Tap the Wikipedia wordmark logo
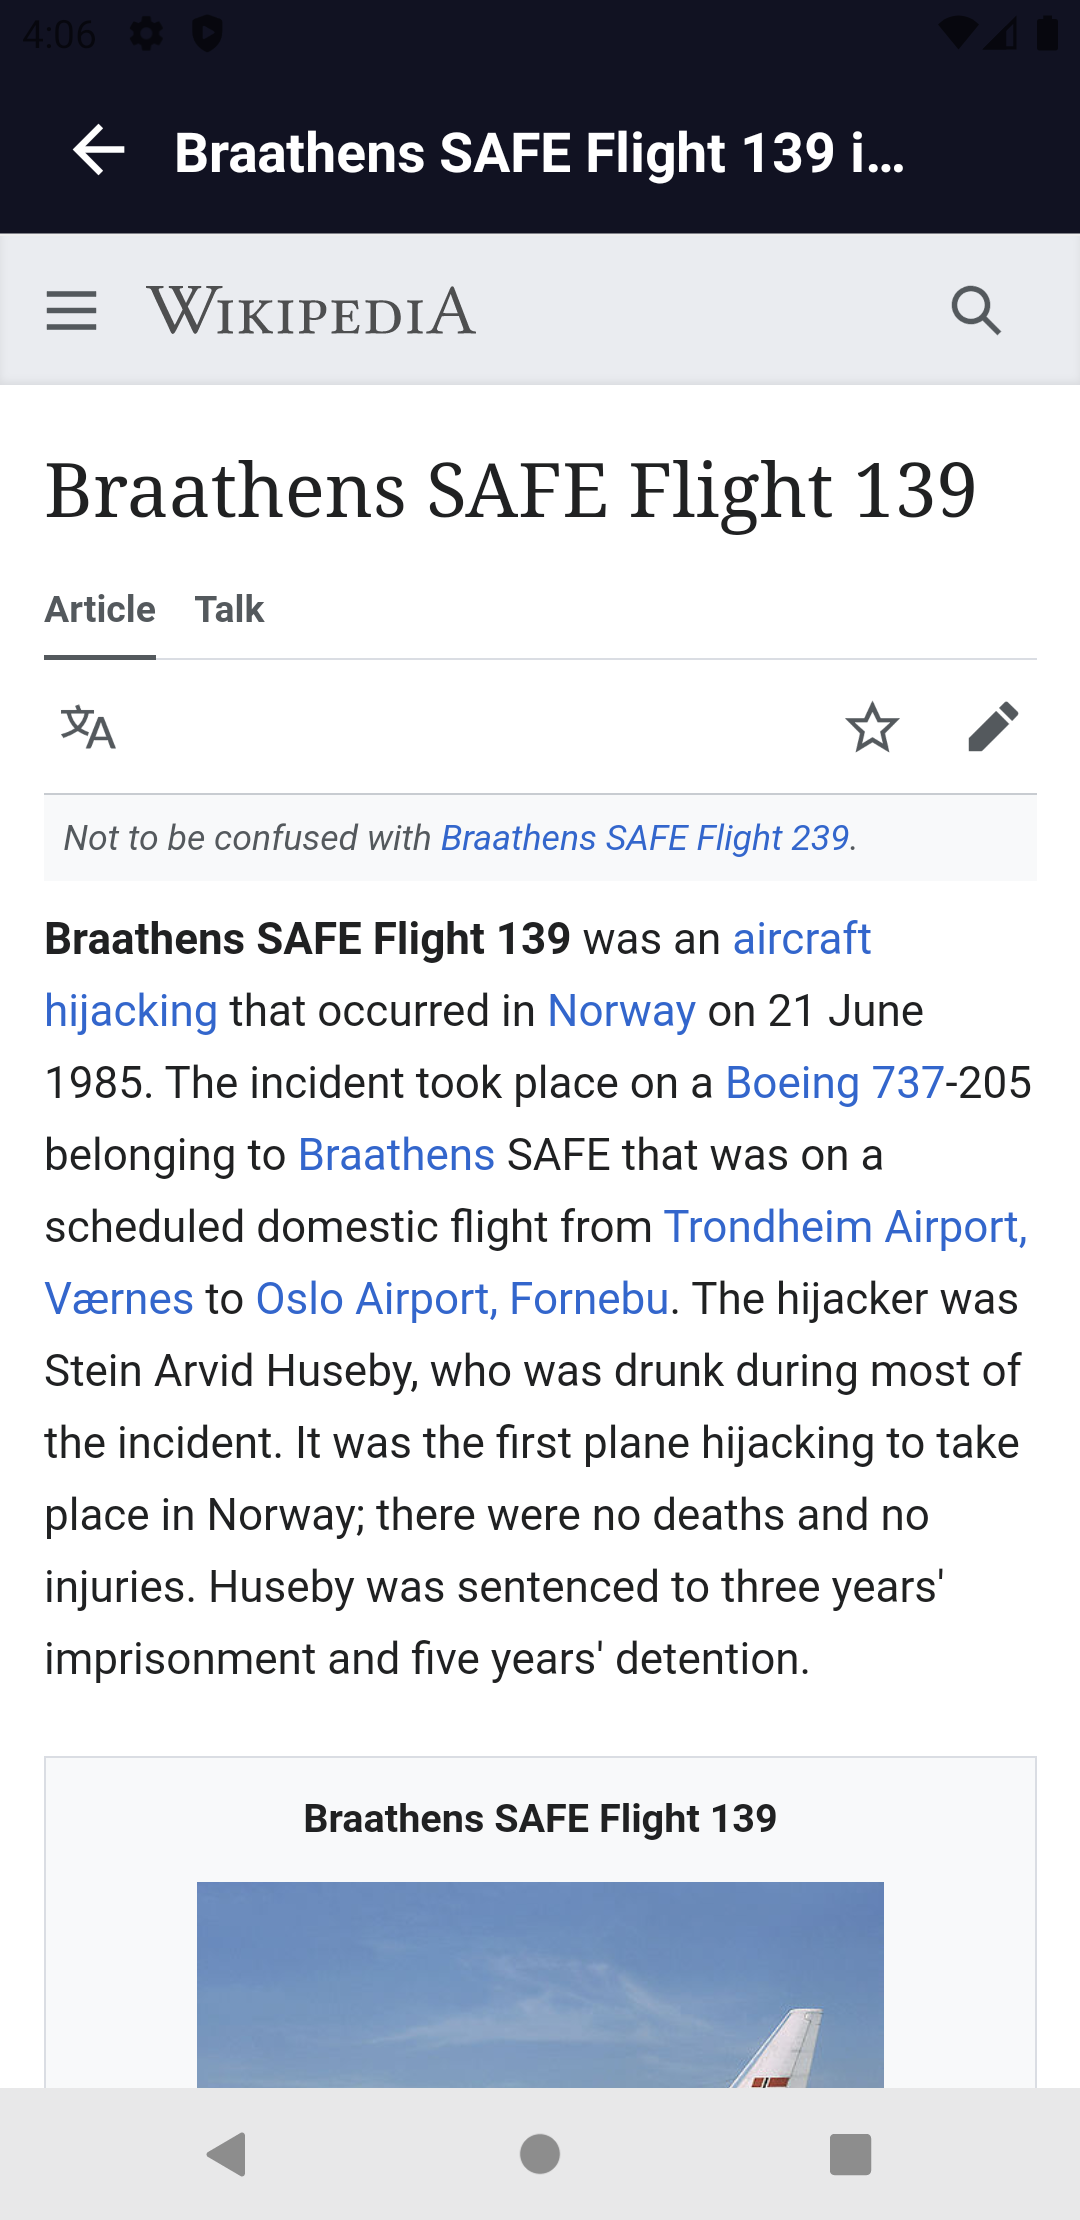The width and height of the screenshot is (1080, 2220). click(311, 311)
